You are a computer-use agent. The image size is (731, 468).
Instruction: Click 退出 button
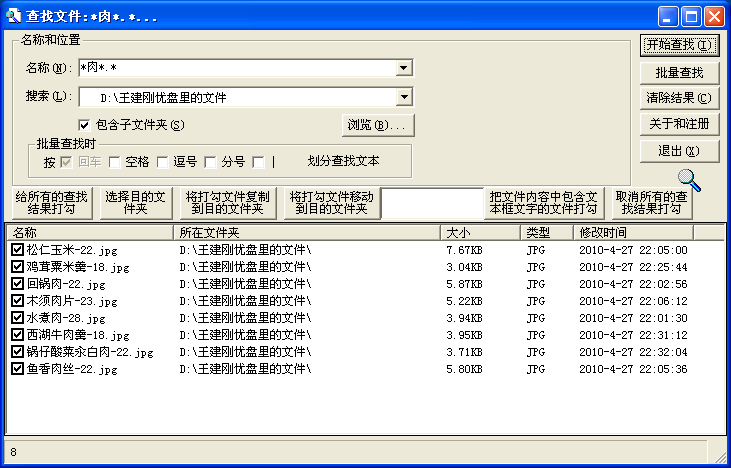click(679, 151)
